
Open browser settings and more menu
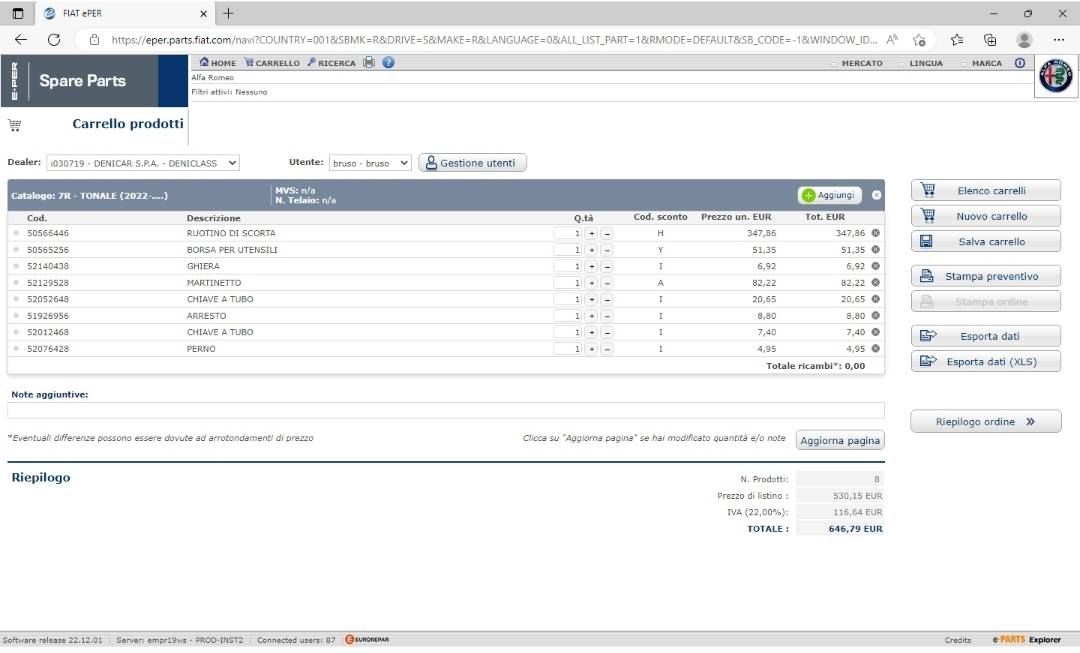pyautogui.click(x=1059, y=40)
